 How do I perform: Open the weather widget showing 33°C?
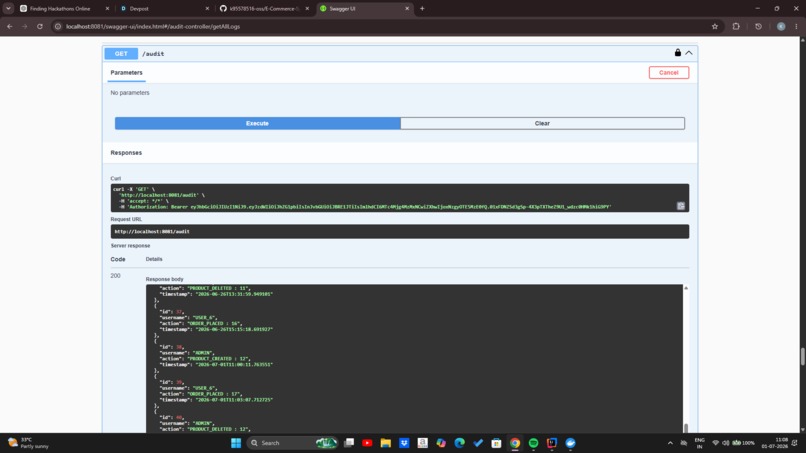(x=28, y=443)
